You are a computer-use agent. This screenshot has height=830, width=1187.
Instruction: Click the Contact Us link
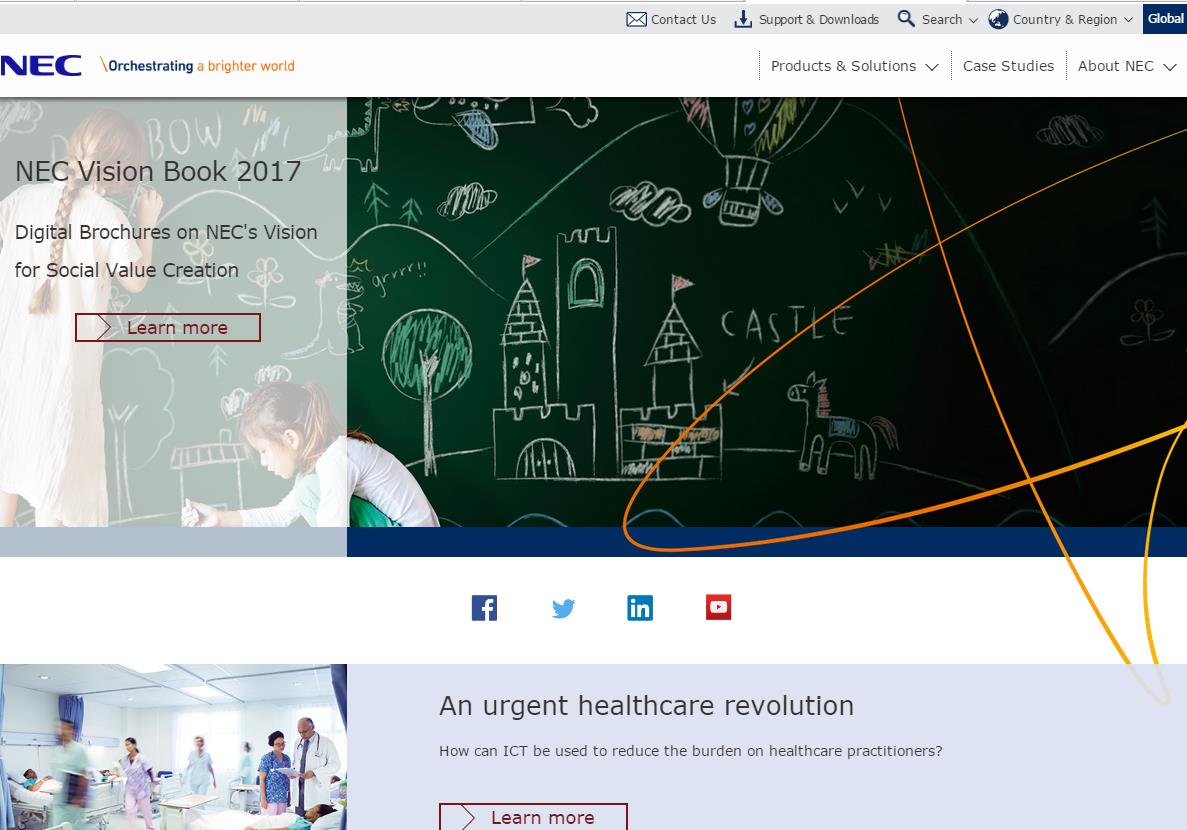(684, 20)
